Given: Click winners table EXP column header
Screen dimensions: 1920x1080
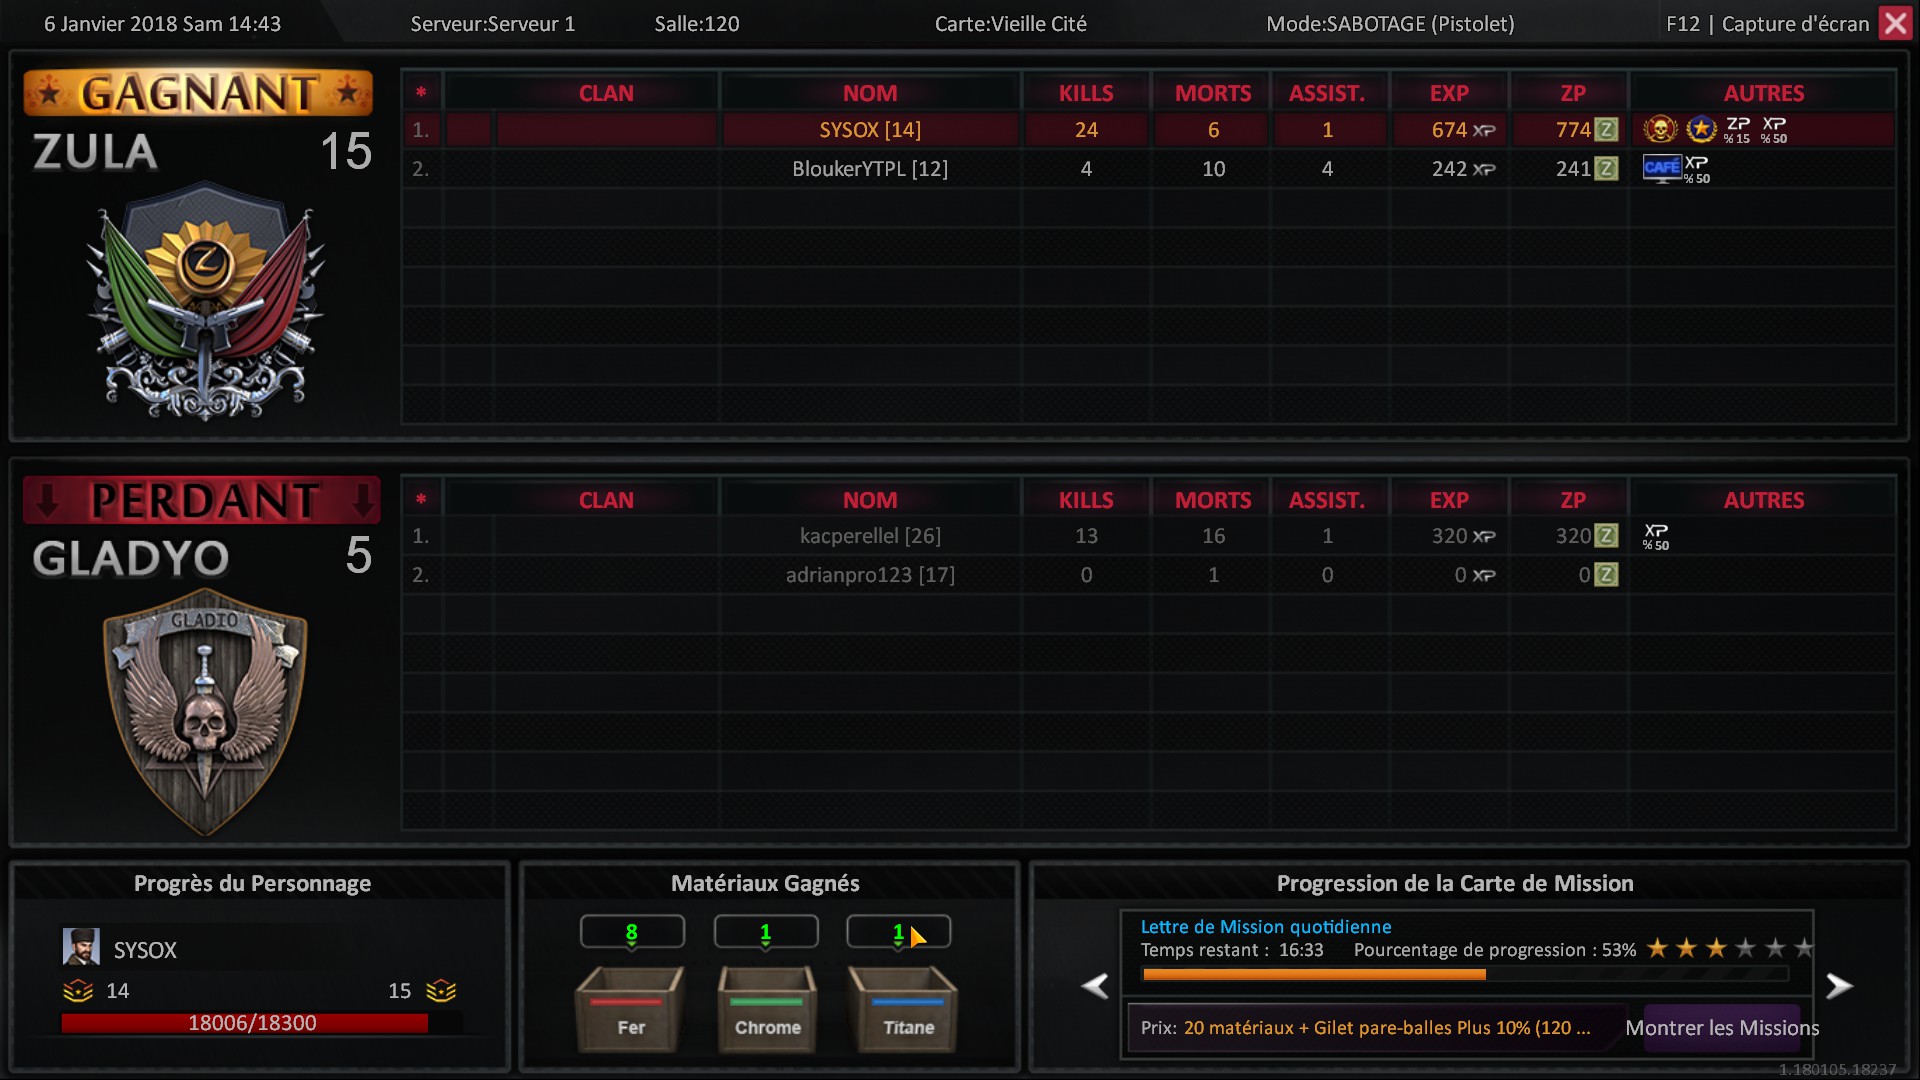Looking at the screenshot, I should tap(1448, 93).
